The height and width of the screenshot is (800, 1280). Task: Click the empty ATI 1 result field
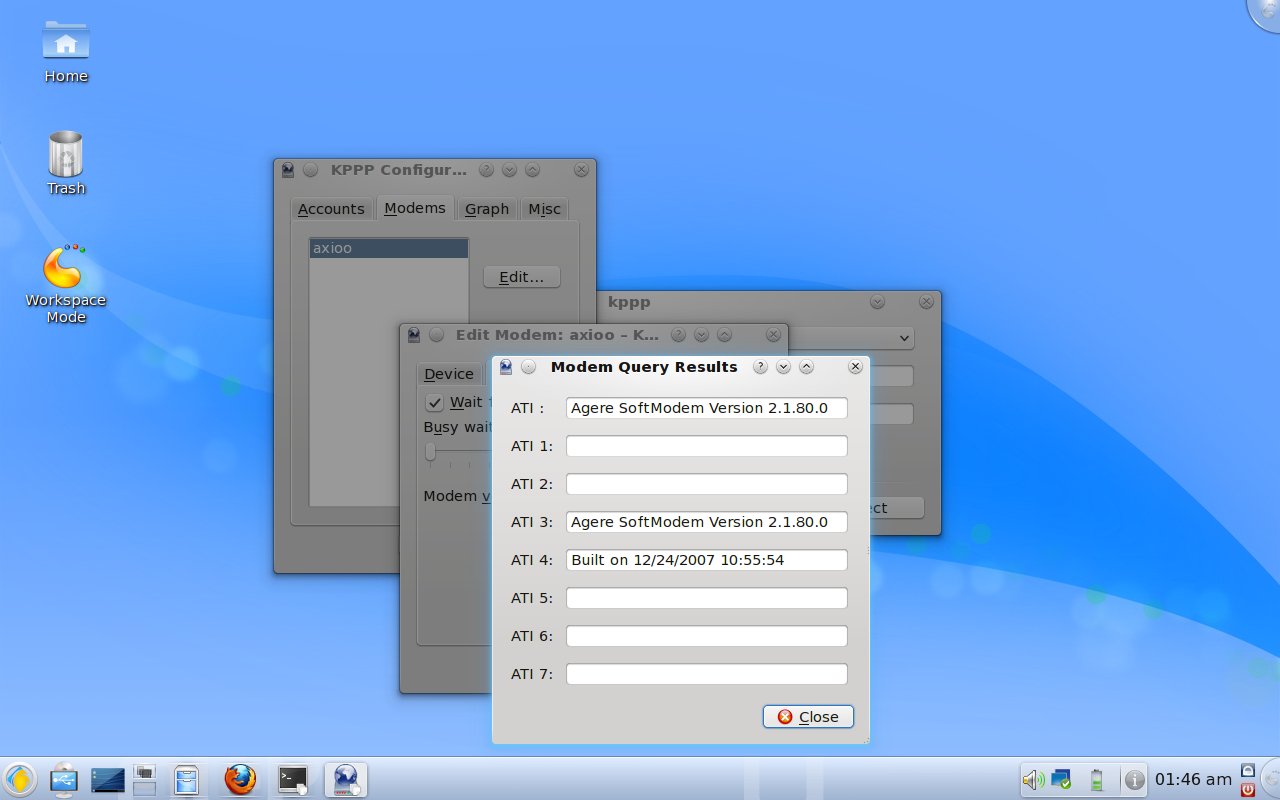point(706,446)
